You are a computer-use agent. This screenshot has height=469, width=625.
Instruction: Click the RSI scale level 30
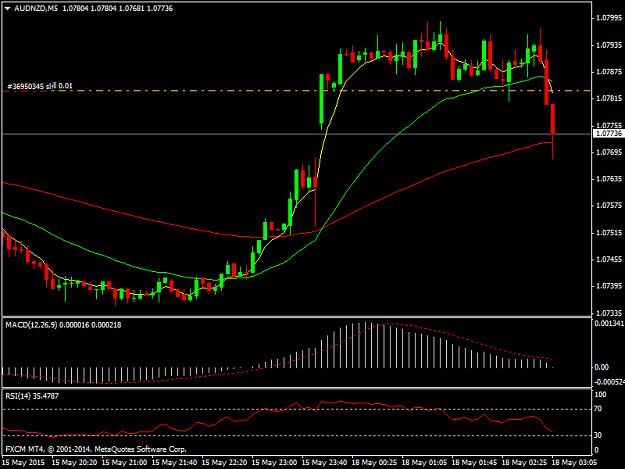pyautogui.click(x=598, y=435)
